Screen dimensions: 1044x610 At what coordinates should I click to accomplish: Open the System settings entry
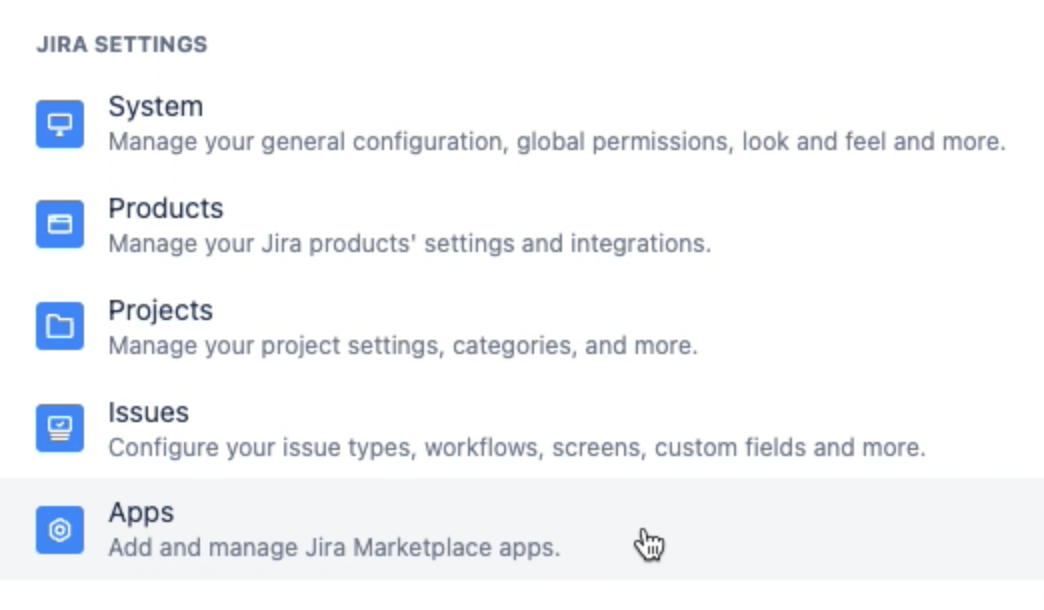coord(156,107)
